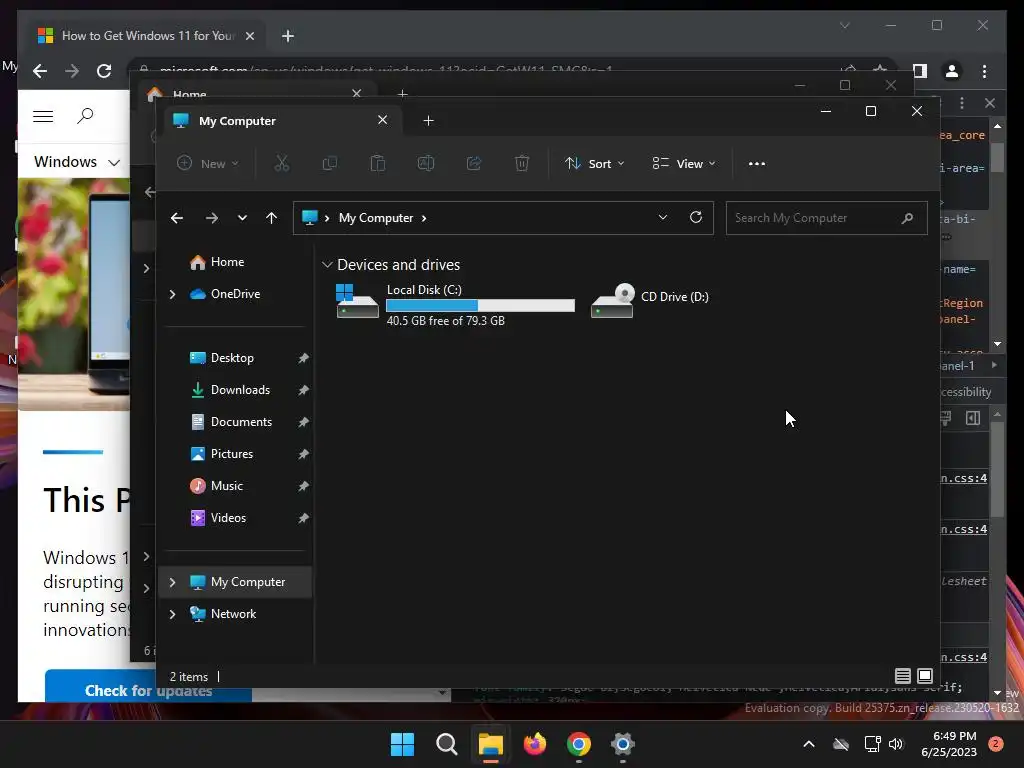Open Settings gear on taskbar
This screenshot has width=1024, height=768.
(x=622, y=744)
